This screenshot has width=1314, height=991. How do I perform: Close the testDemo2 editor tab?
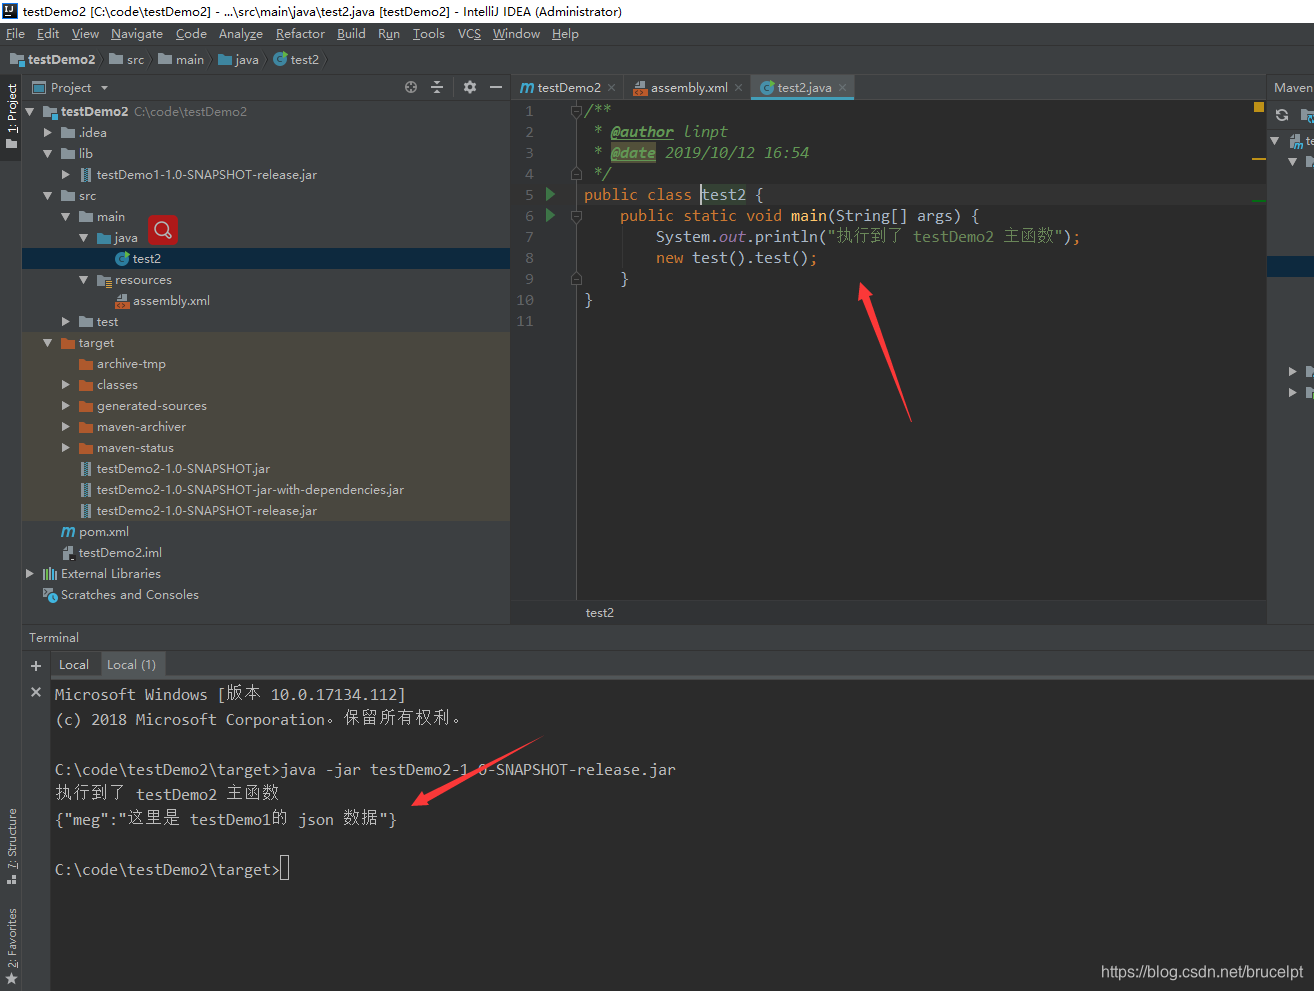[x=611, y=88]
